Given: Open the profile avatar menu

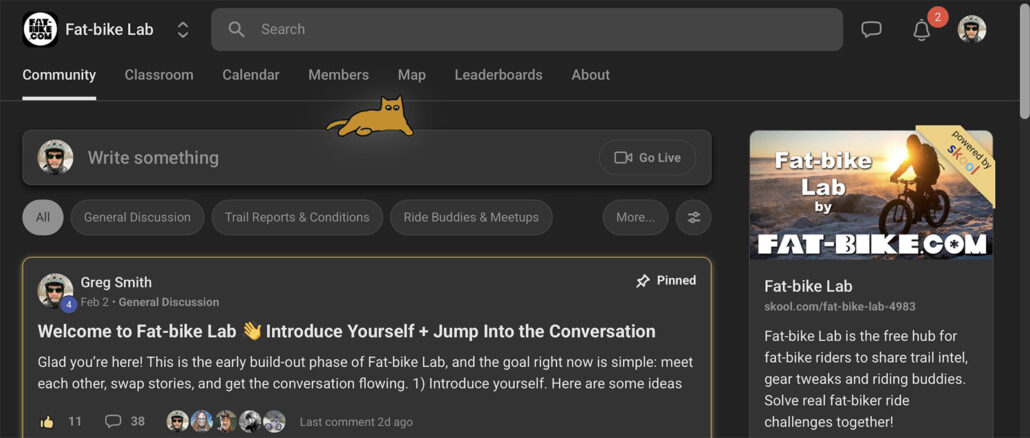Looking at the screenshot, I should tap(971, 30).
